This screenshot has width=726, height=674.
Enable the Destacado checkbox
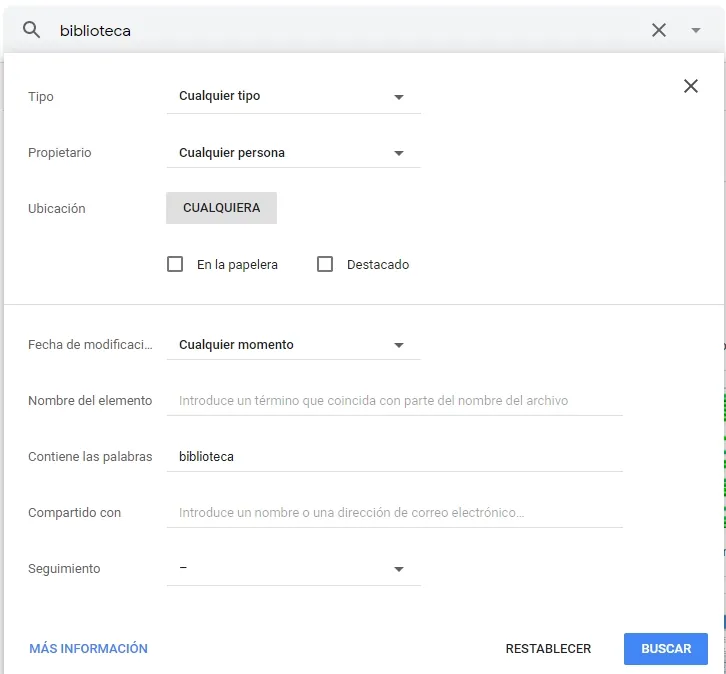(x=325, y=264)
